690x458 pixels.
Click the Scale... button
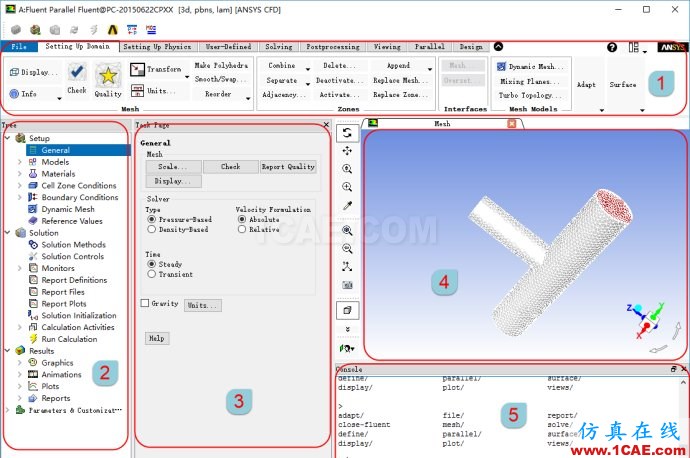(x=173, y=167)
